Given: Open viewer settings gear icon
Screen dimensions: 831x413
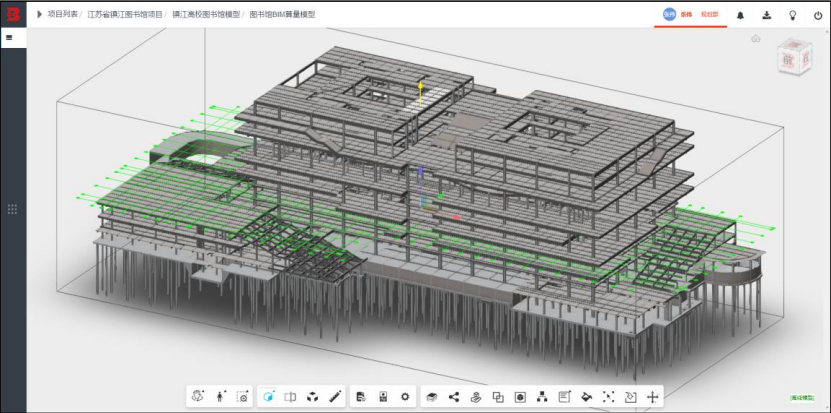Looking at the screenshot, I should click(405, 397).
